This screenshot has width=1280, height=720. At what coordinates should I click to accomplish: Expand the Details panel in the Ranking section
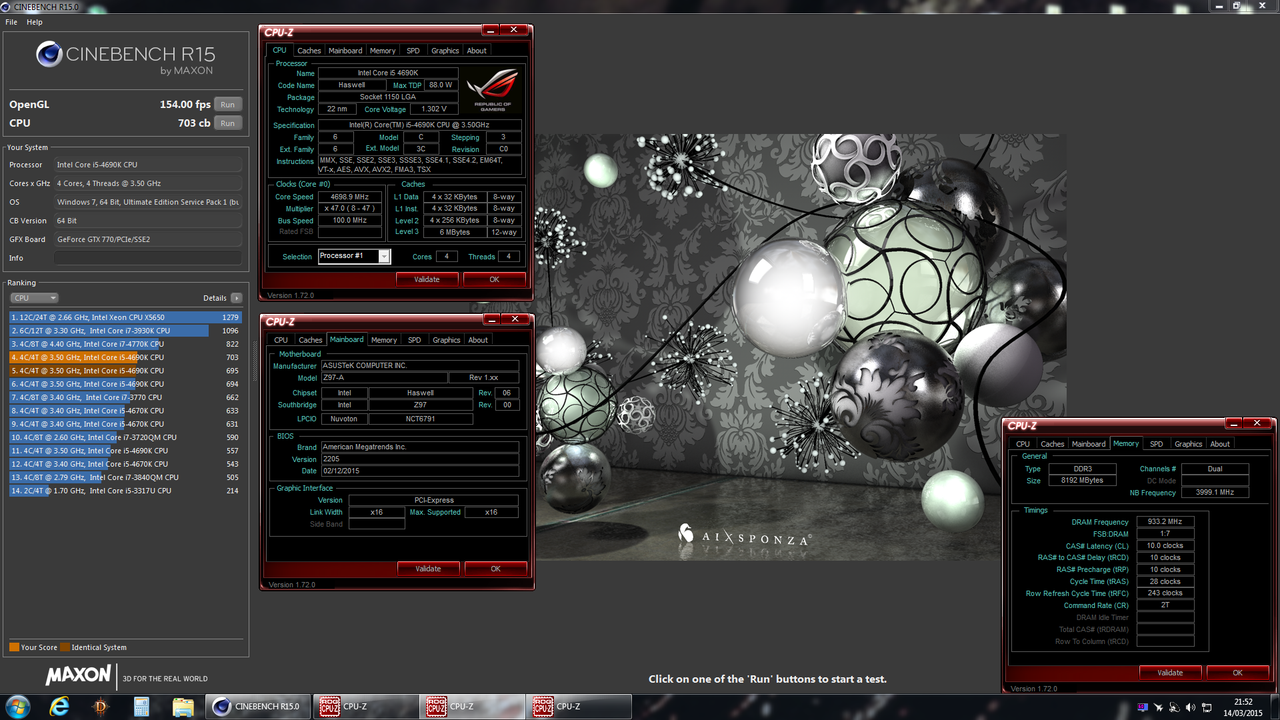coord(235,297)
